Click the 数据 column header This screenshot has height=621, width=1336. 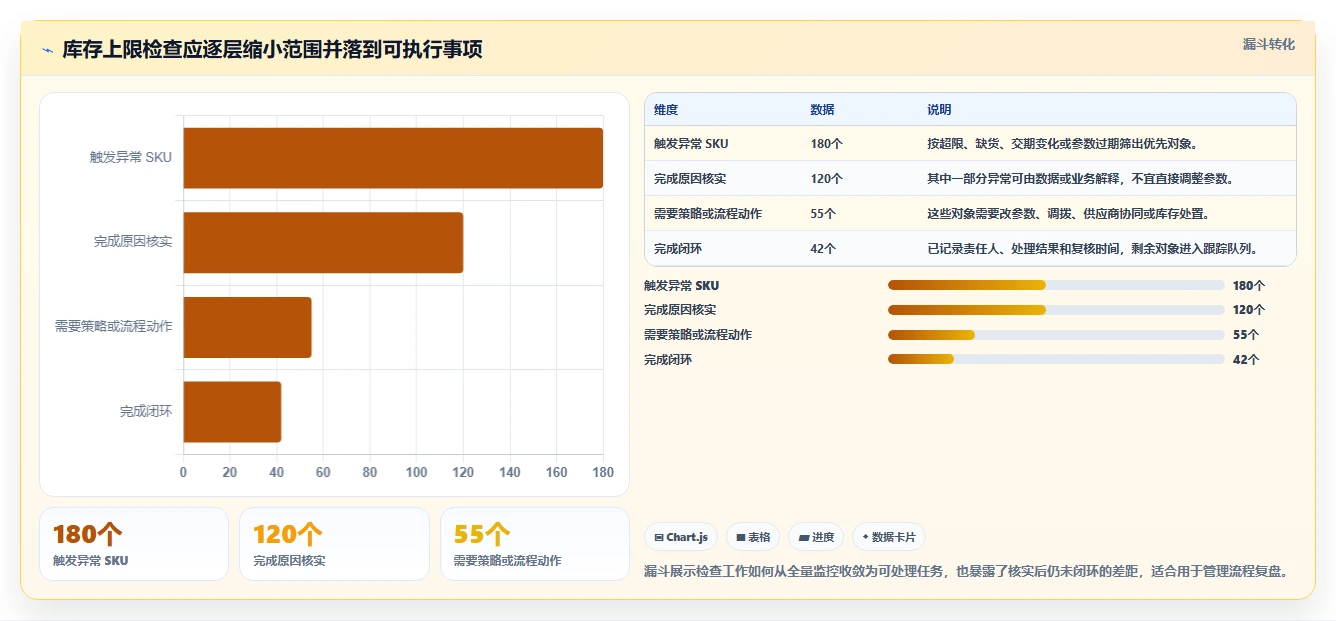[x=822, y=110]
